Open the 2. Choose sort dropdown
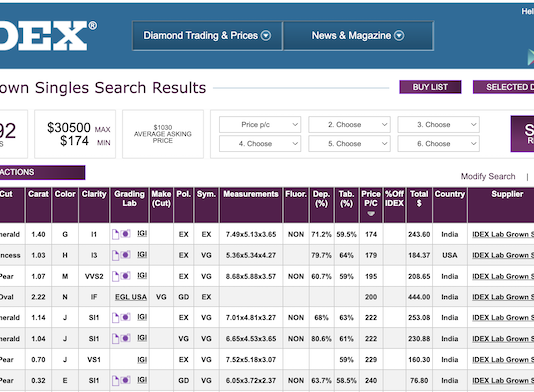 (349, 125)
